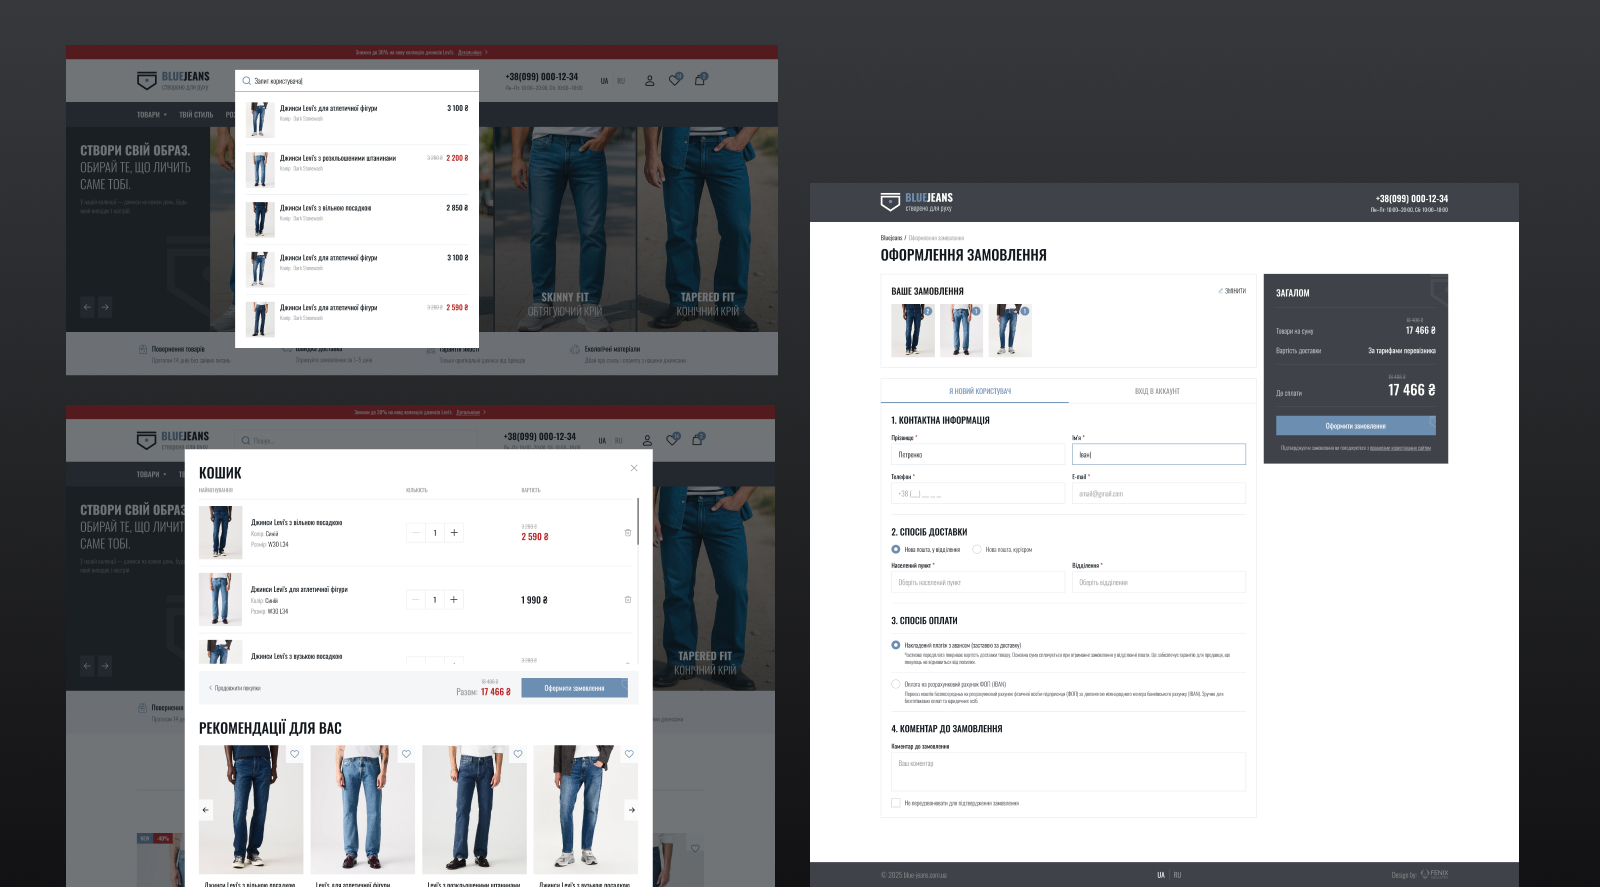Add fourth recommended jeans to wishlist

pos(629,754)
